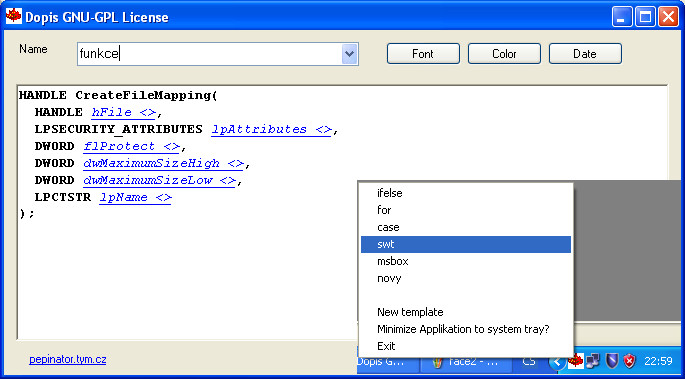The height and width of the screenshot is (379, 685).
Task: Click the LPCTSTR type text
Action: point(62,197)
